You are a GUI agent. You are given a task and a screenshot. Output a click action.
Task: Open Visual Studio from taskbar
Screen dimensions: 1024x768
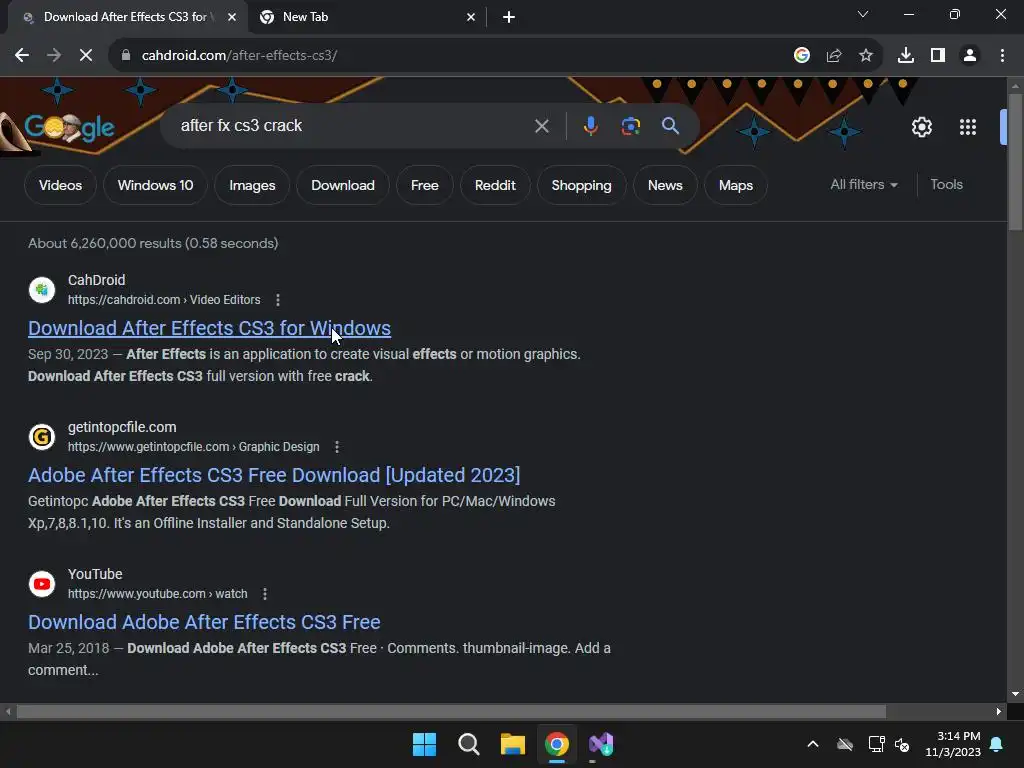point(601,744)
